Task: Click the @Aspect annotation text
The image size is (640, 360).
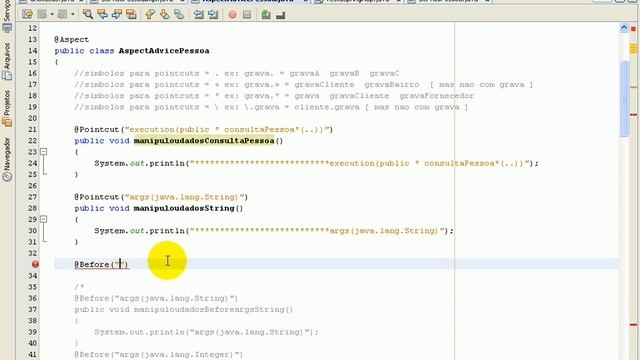Action: coord(71,40)
